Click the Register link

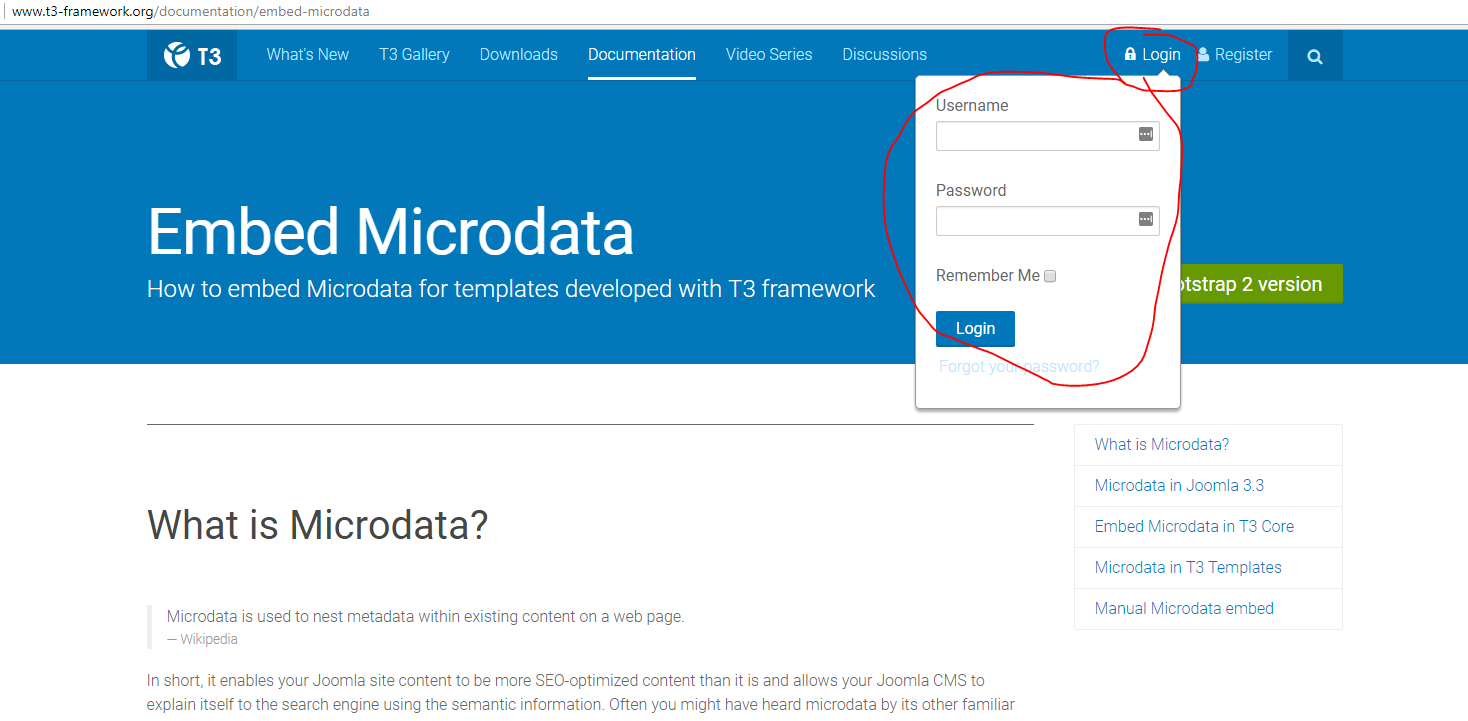coord(1235,55)
